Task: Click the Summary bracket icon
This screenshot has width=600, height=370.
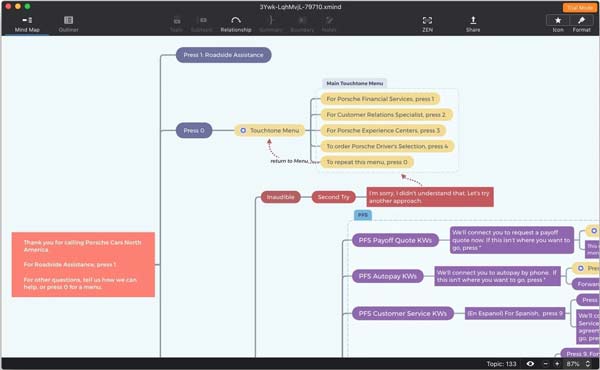Action: [271, 20]
